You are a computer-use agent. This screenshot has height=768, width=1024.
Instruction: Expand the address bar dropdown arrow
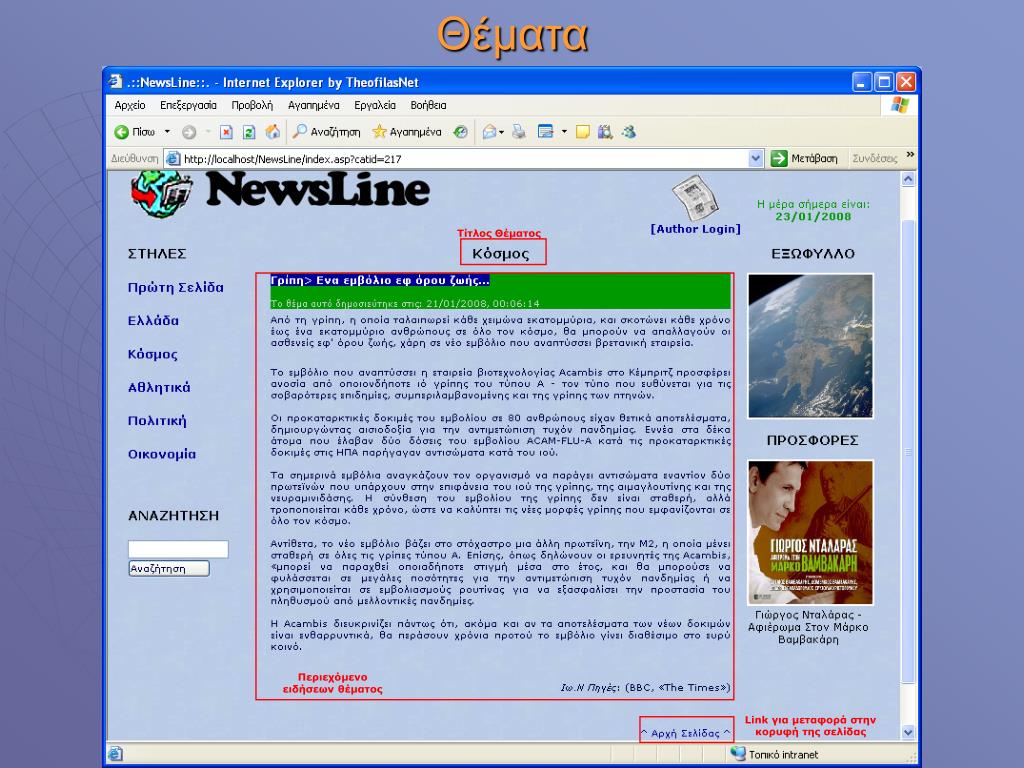pyautogui.click(x=756, y=159)
